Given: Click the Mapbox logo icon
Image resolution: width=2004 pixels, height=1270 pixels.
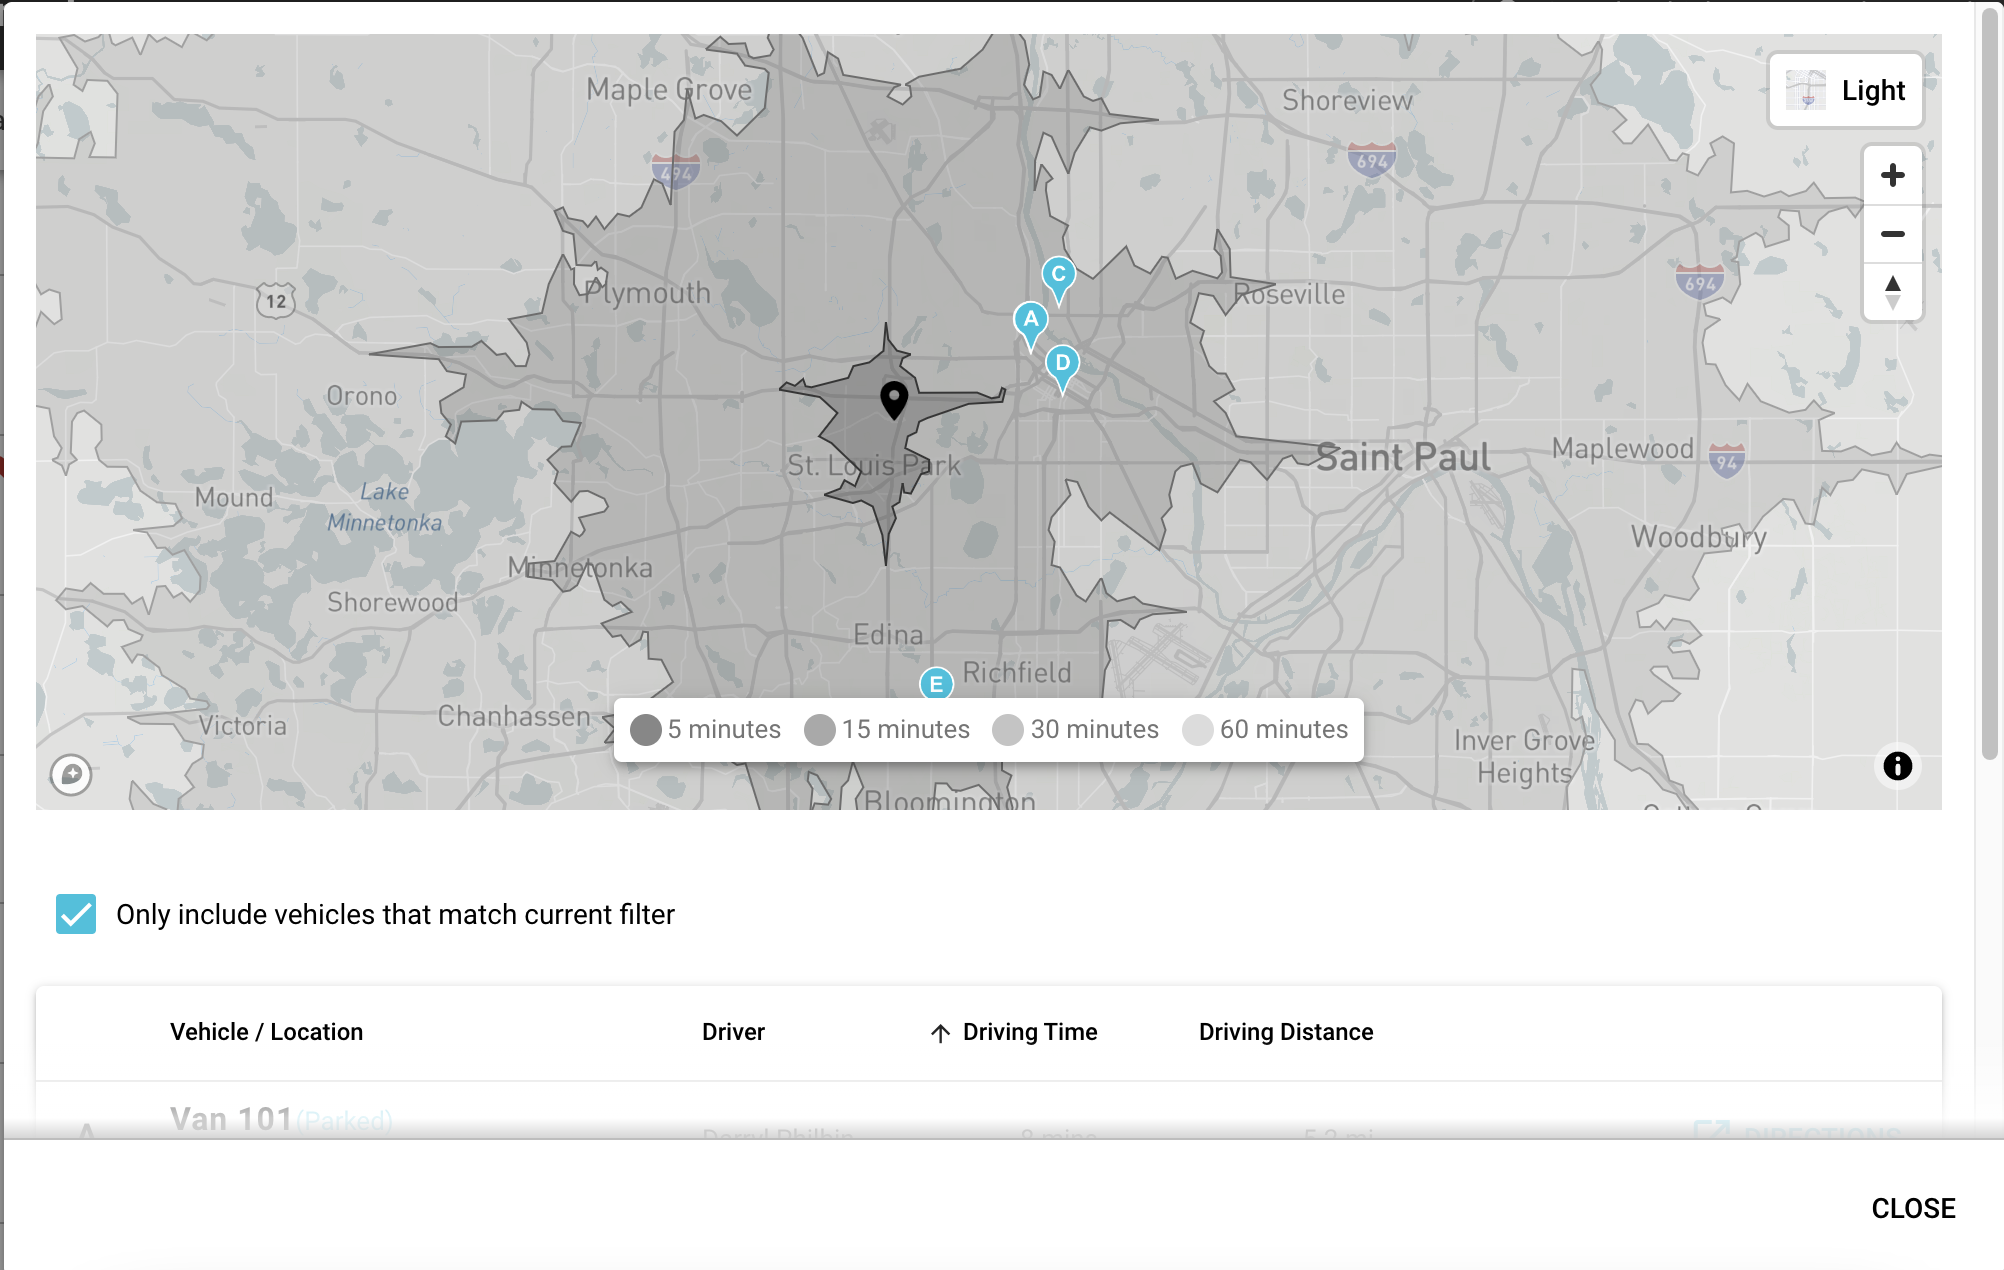Looking at the screenshot, I should [71, 774].
